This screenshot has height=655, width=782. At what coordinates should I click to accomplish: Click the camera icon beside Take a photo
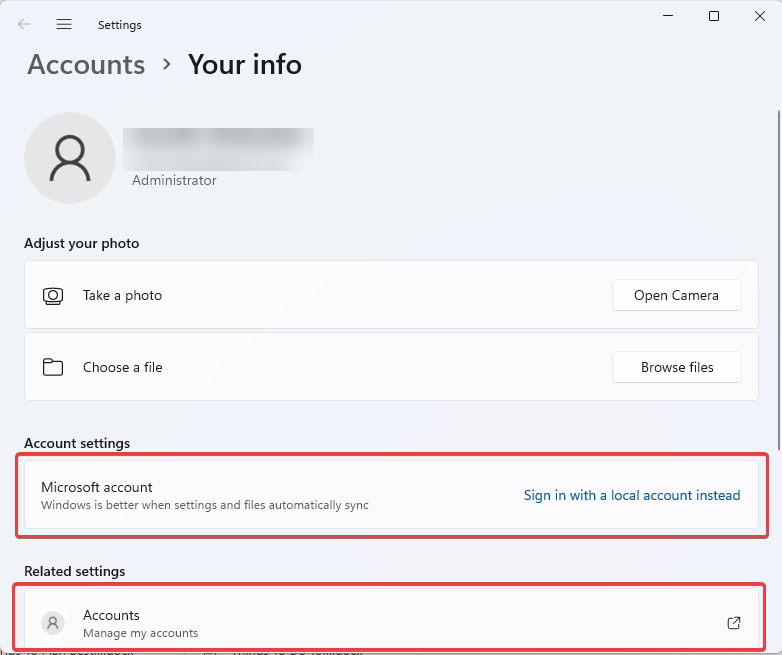coord(53,296)
